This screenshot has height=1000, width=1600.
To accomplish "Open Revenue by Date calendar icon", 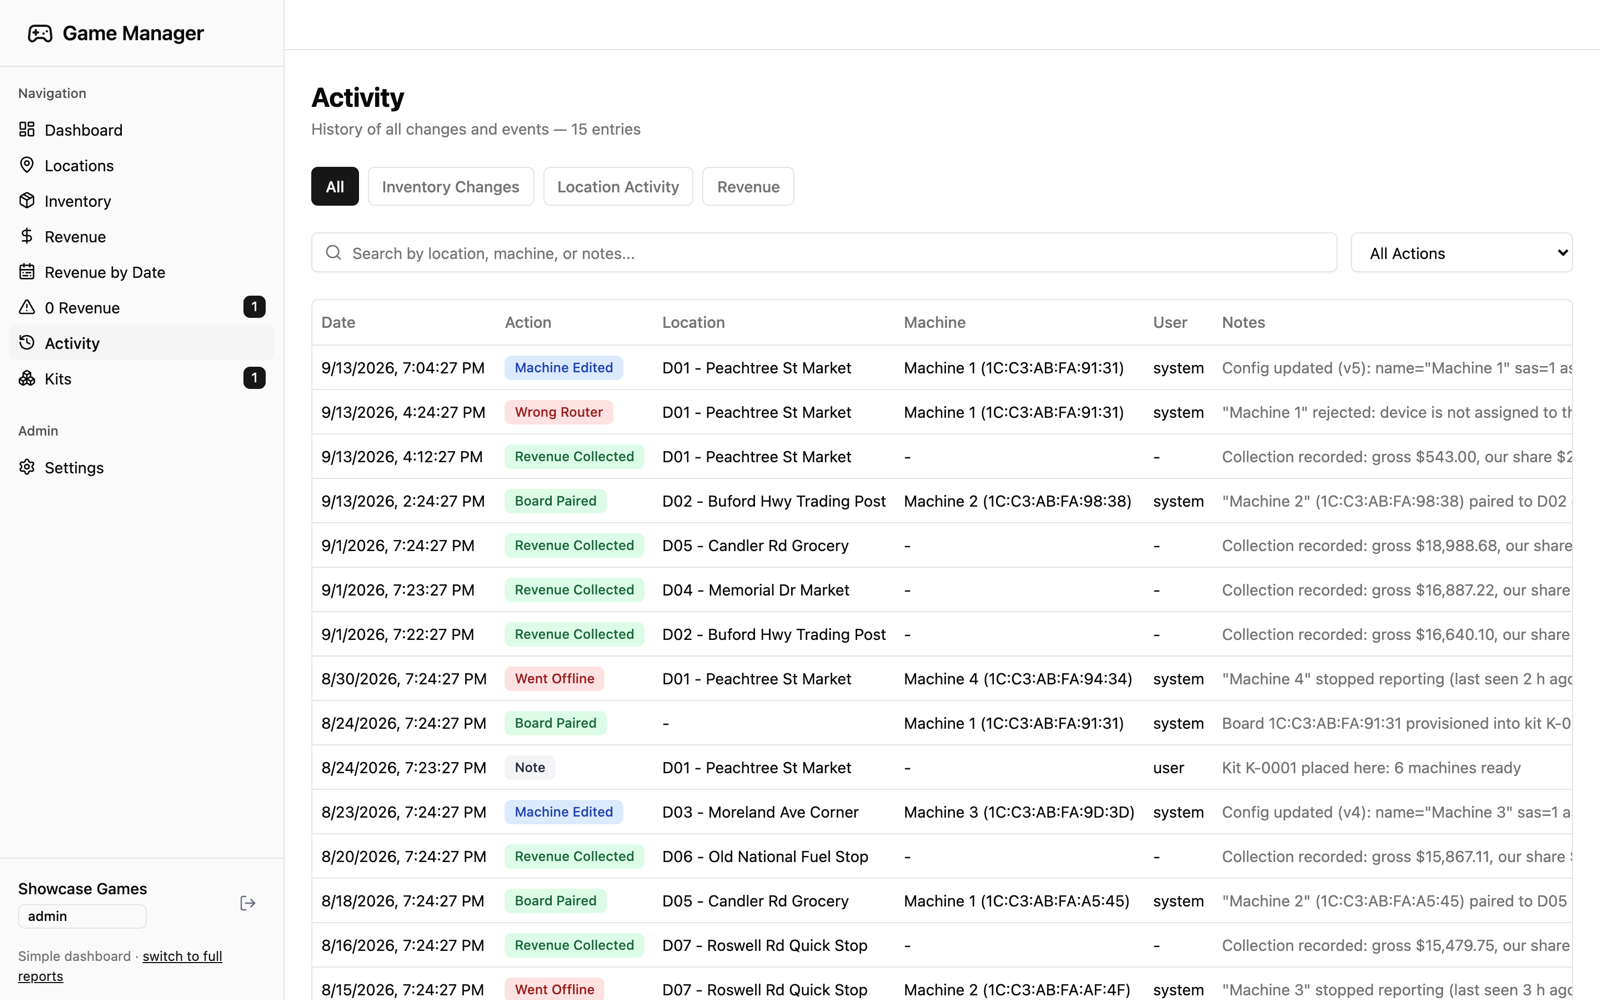I will click(x=27, y=271).
